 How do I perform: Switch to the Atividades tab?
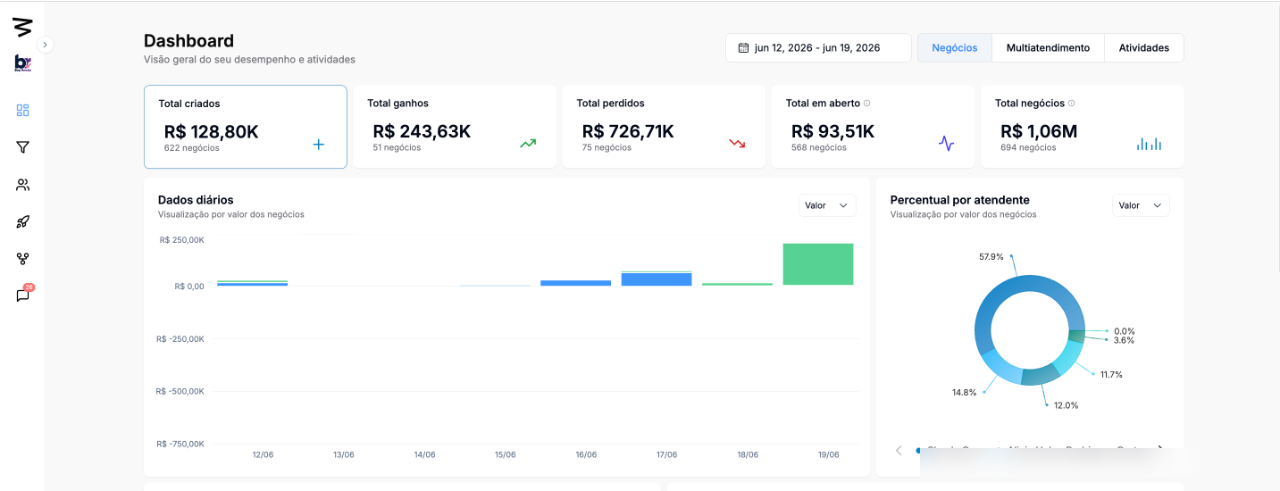[x=1144, y=48]
